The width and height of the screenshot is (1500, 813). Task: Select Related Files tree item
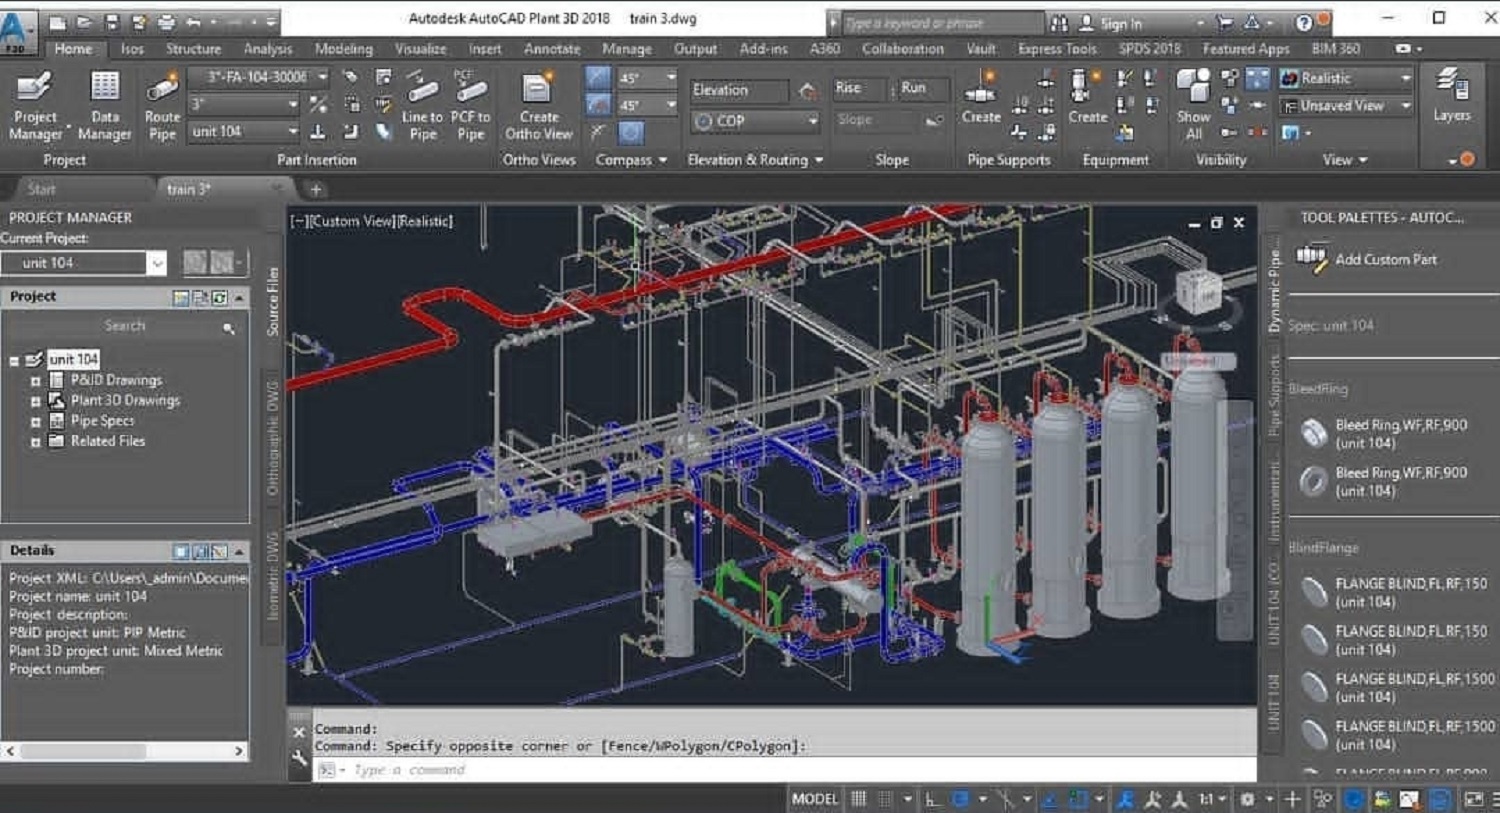[x=108, y=441]
